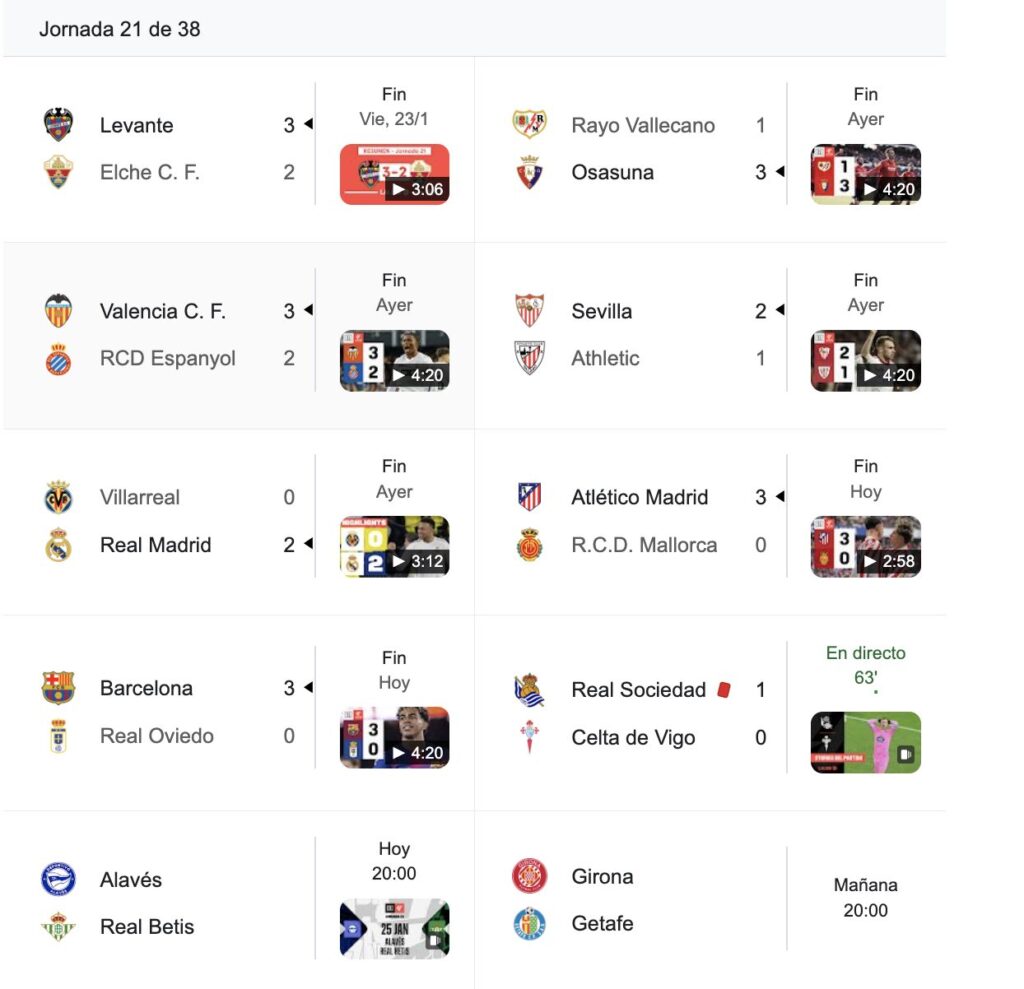Click the Girona crest icon
The width and height of the screenshot is (1024, 989).
[530, 877]
